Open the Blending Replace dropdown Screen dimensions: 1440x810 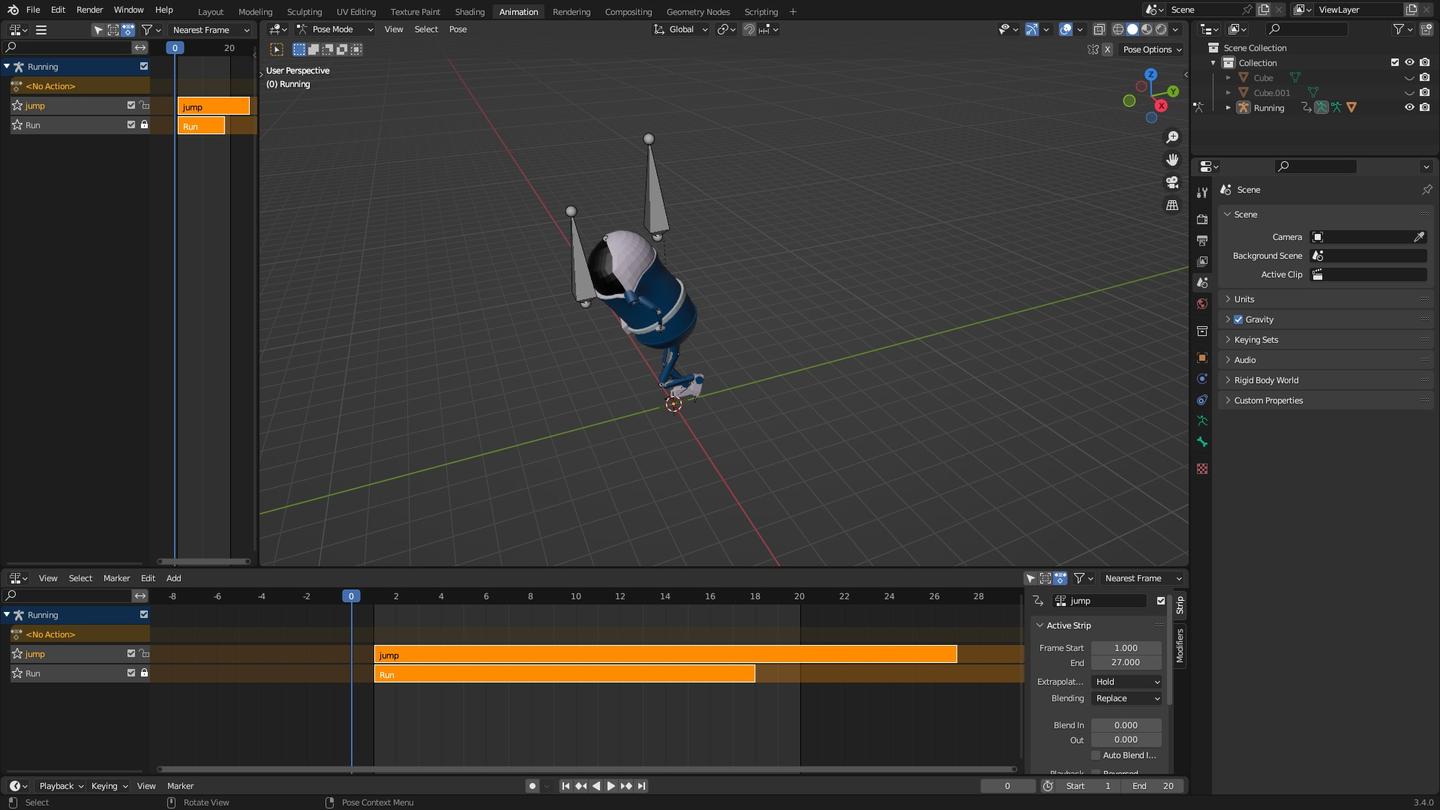click(1127, 698)
